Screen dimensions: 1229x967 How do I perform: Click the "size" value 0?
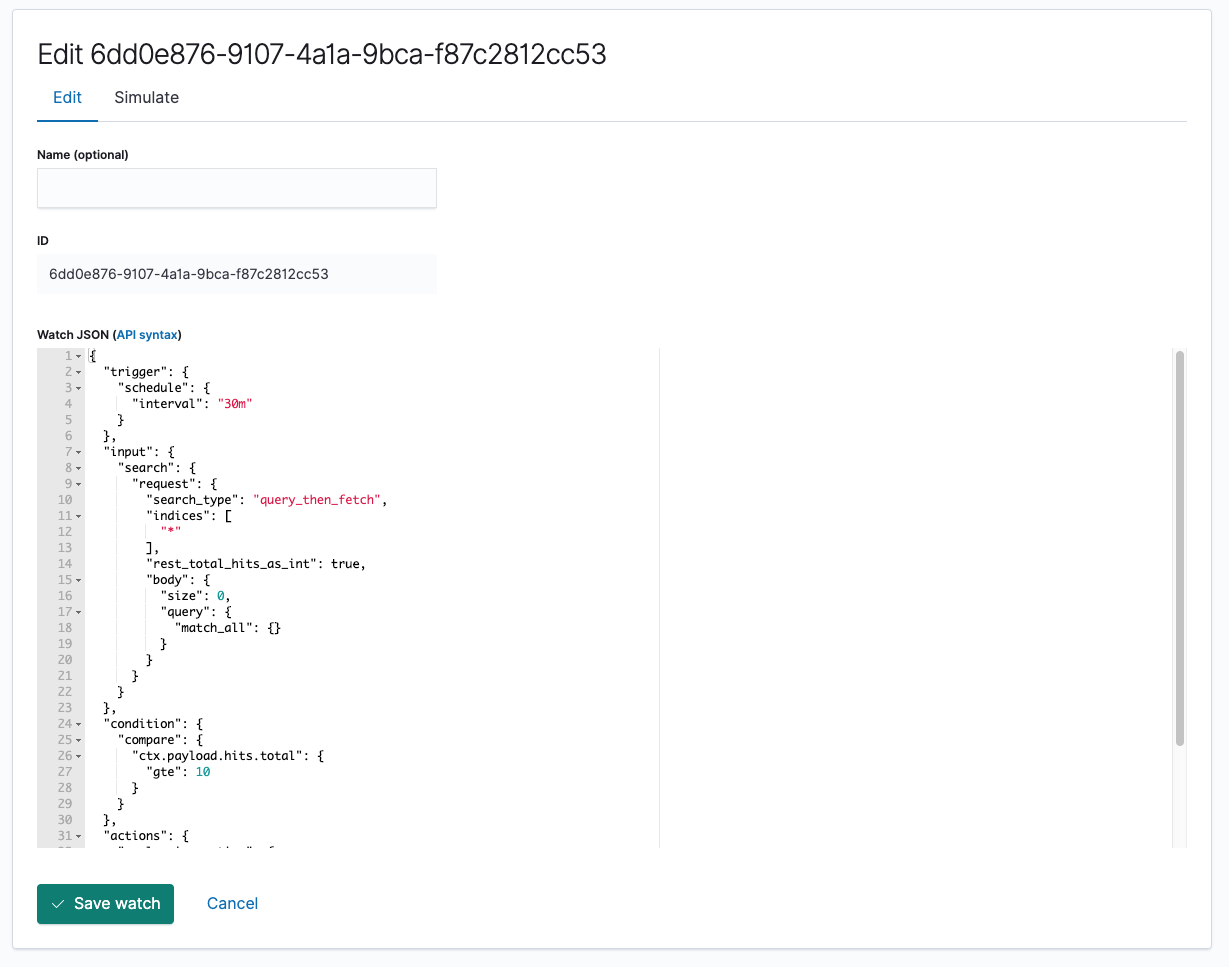[221, 596]
